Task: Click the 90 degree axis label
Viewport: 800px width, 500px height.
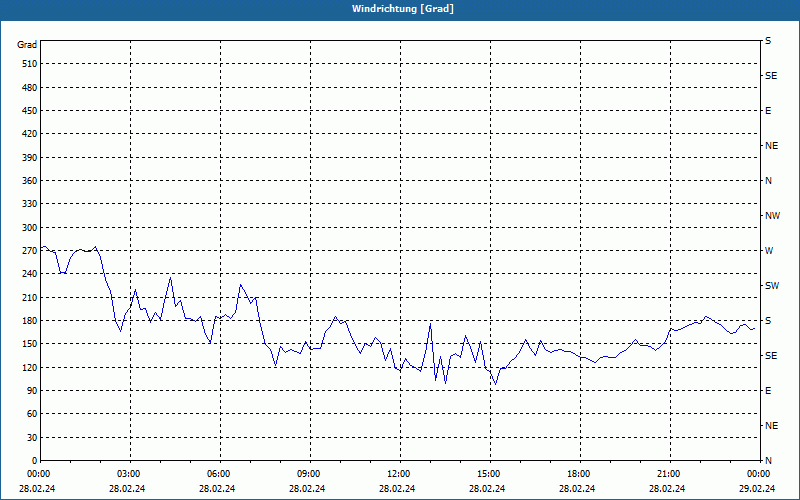Action: [x=32, y=391]
